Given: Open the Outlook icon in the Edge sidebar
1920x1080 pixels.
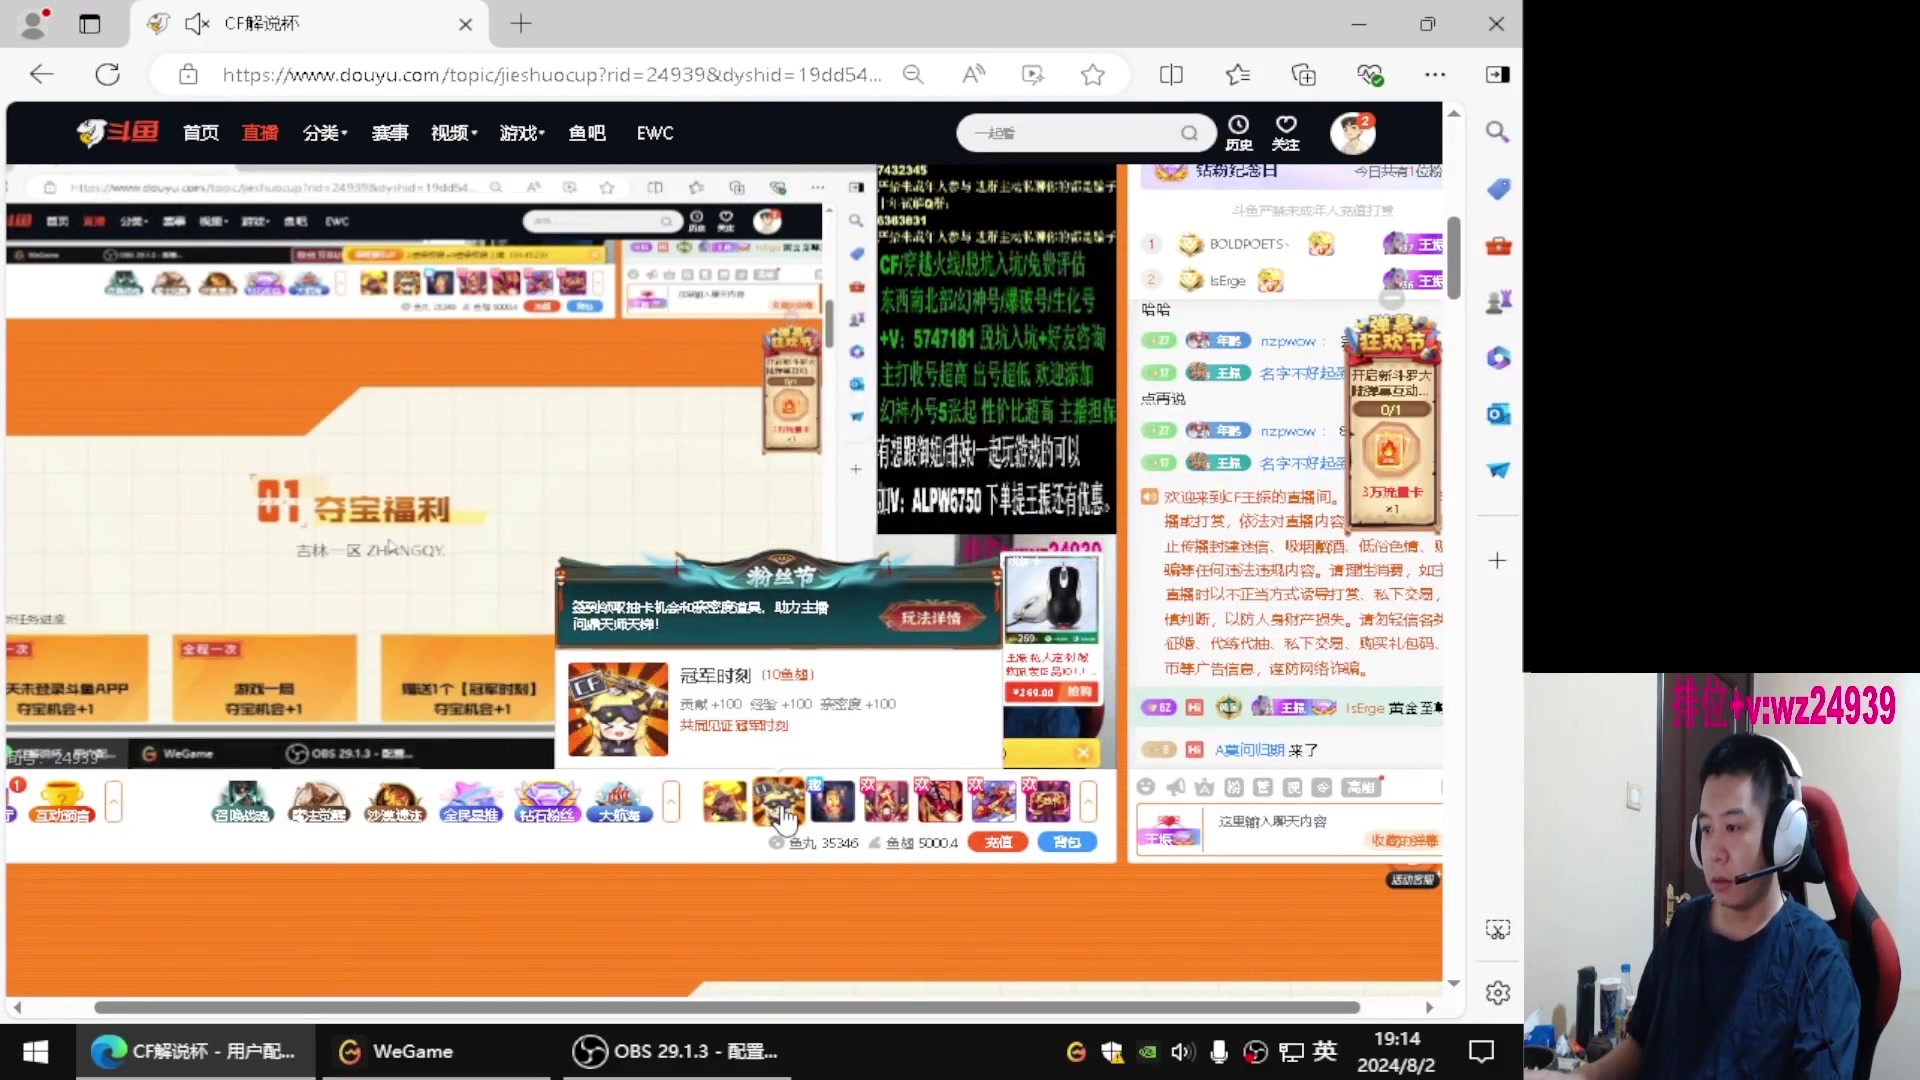Looking at the screenshot, I should pyautogui.click(x=1497, y=413).
